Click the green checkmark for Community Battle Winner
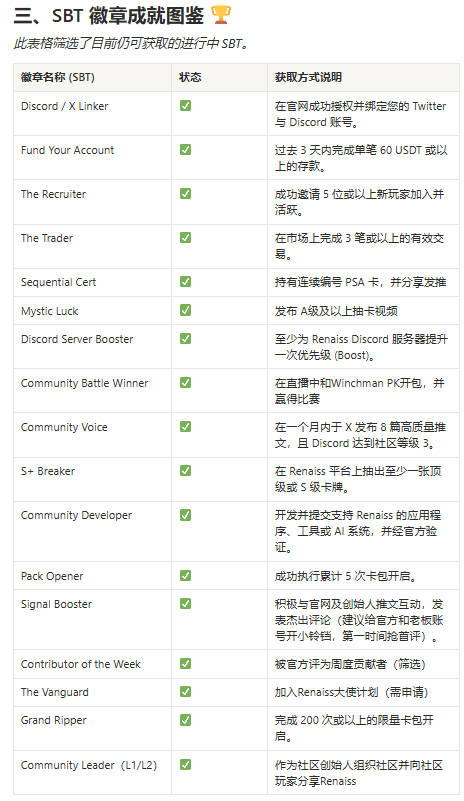The image size is (464, 801). click(185, 383)
